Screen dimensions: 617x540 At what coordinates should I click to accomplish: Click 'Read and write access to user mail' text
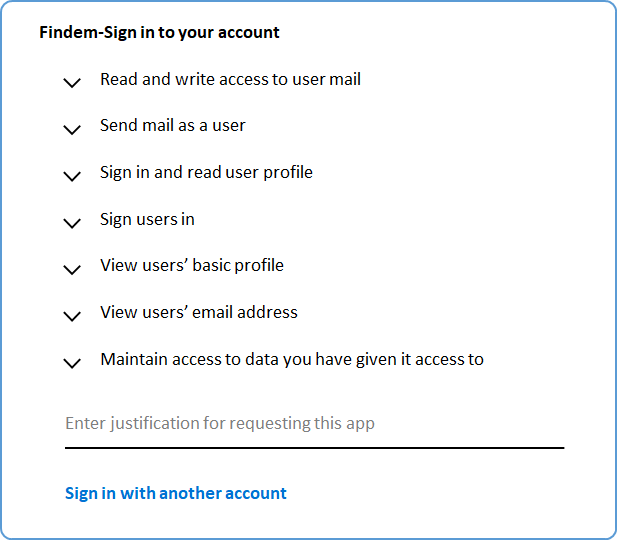coord(230,79)
